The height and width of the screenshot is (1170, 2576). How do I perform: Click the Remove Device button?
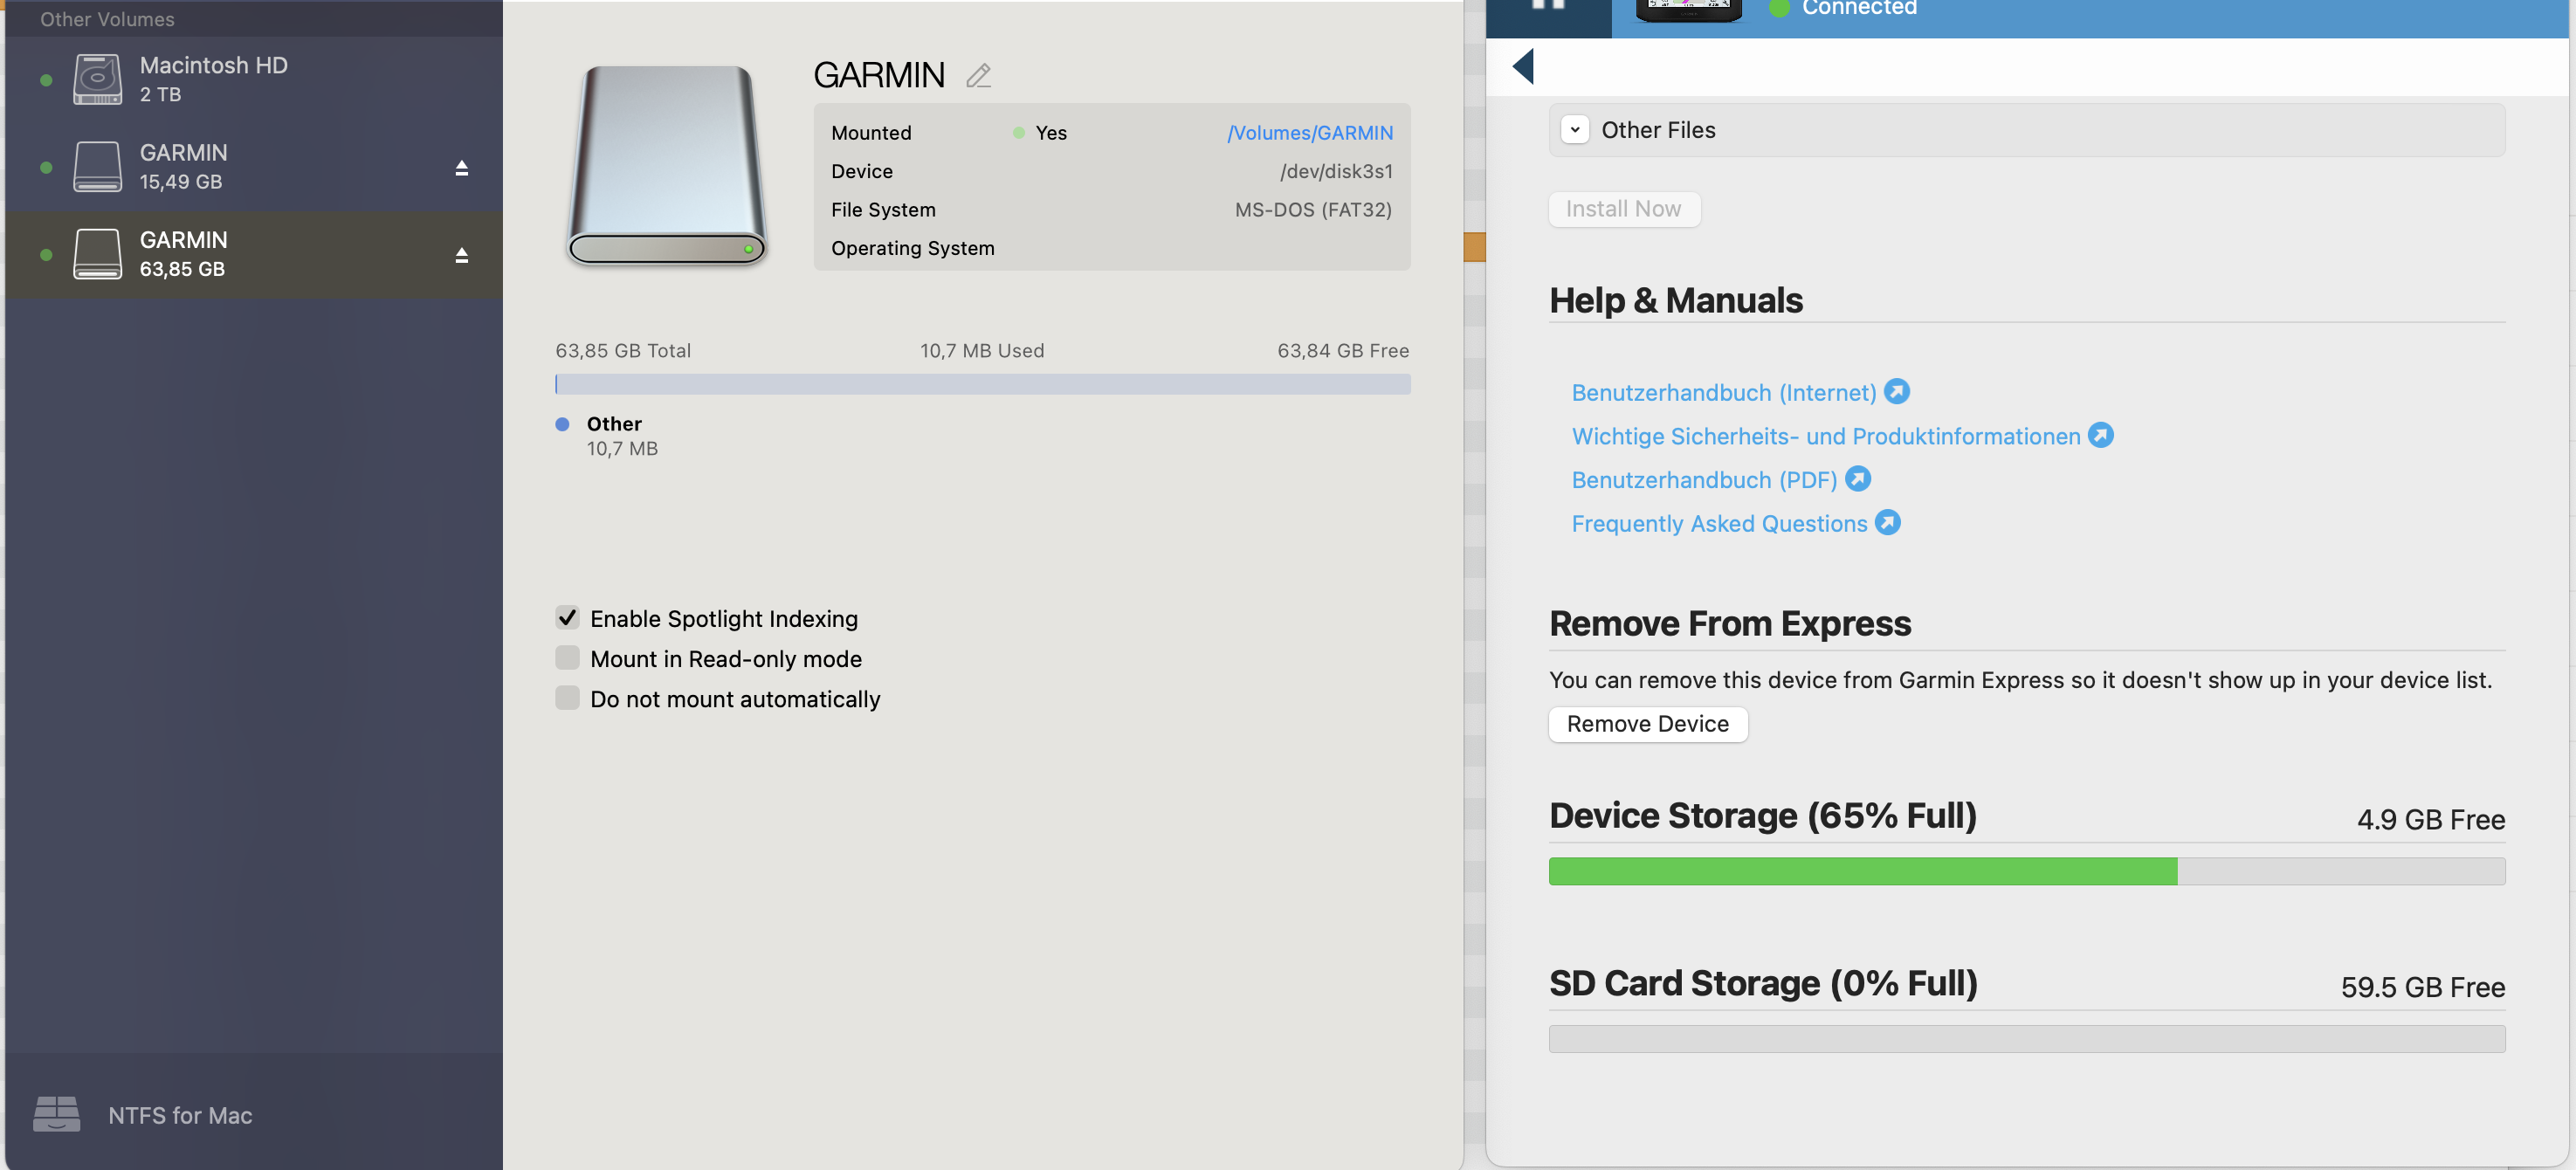point(1647,724)
